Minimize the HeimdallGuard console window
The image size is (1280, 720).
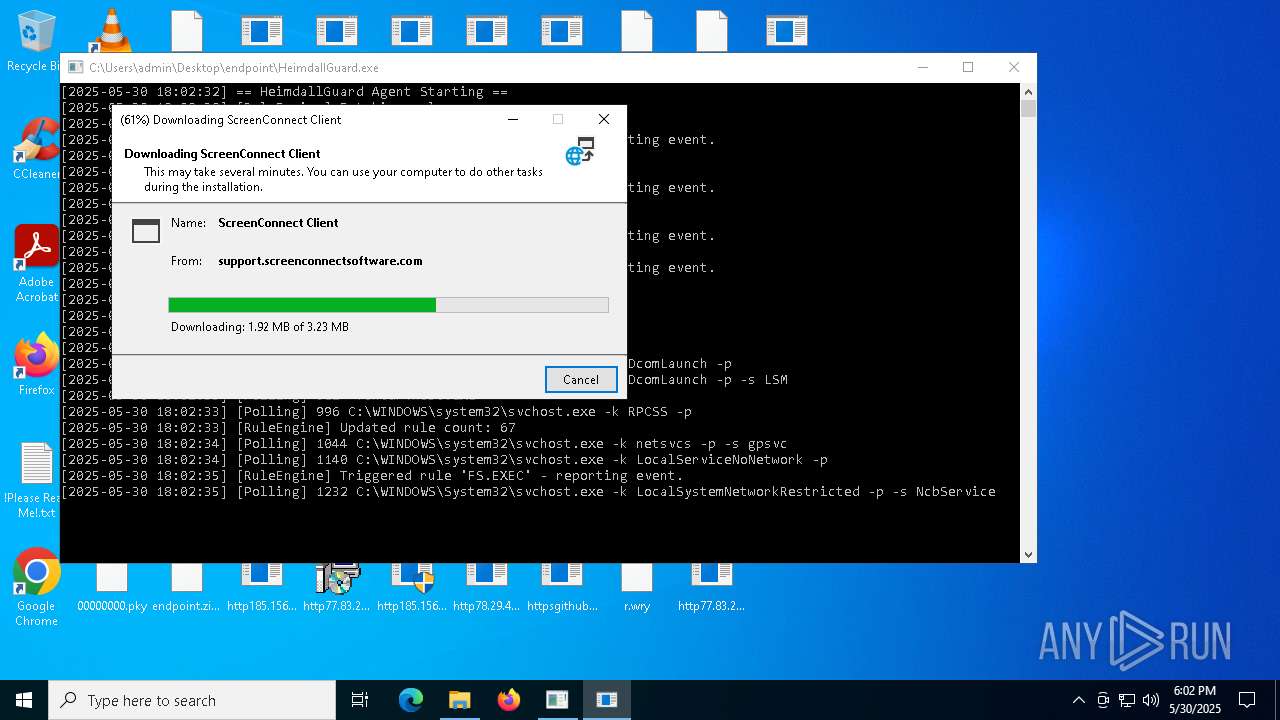[x=922, y=67]
